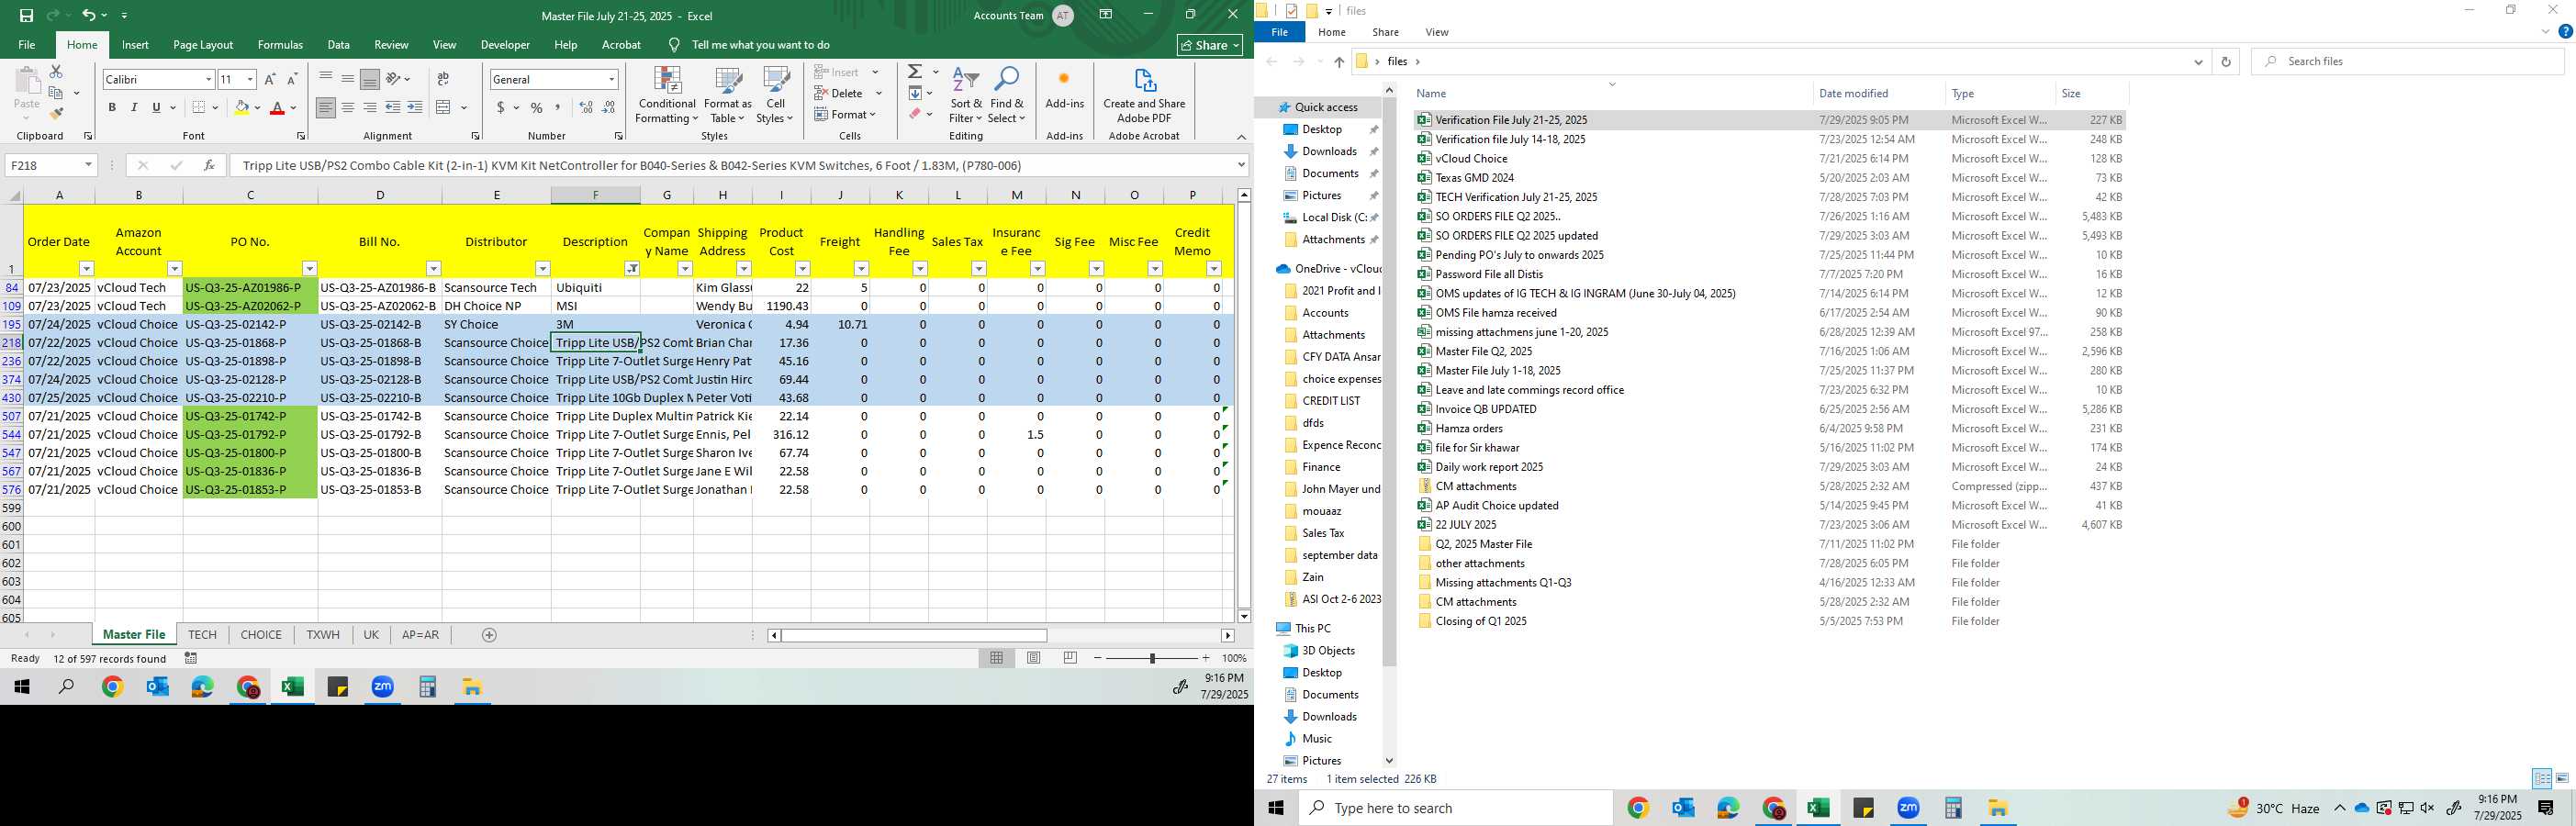Click Create and Share Adobe PDF
Screen dimensions: 2576x826
(x=1144, y=95)
